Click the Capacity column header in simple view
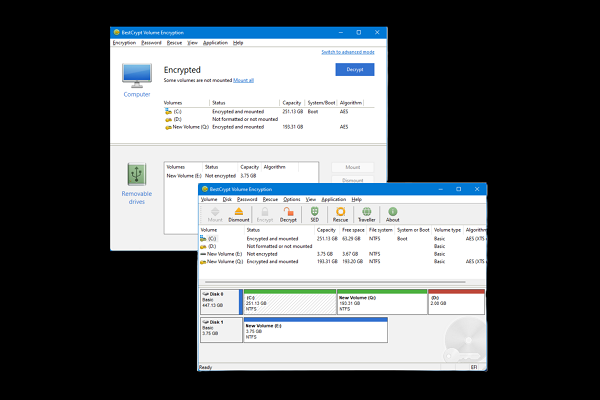This screenshot has height=400, width=600. pos(292,102)
